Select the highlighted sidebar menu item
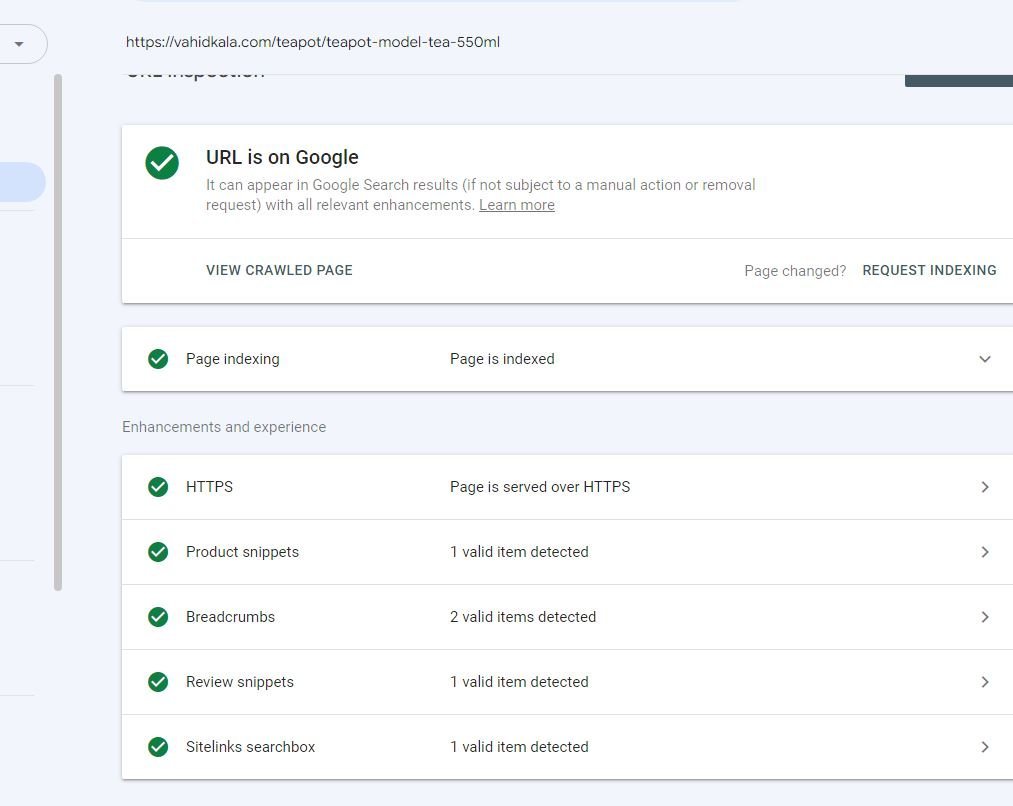Screen dimensions: 1013x806 point(22,182)
